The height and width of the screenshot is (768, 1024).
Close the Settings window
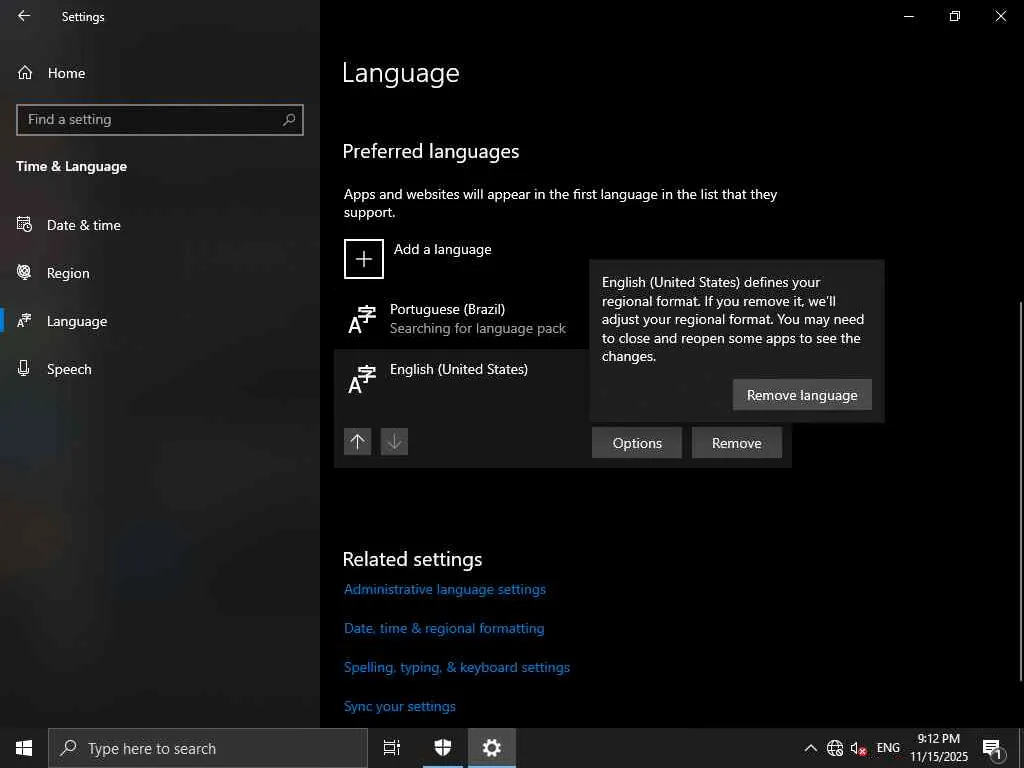tap(1000, 16)
